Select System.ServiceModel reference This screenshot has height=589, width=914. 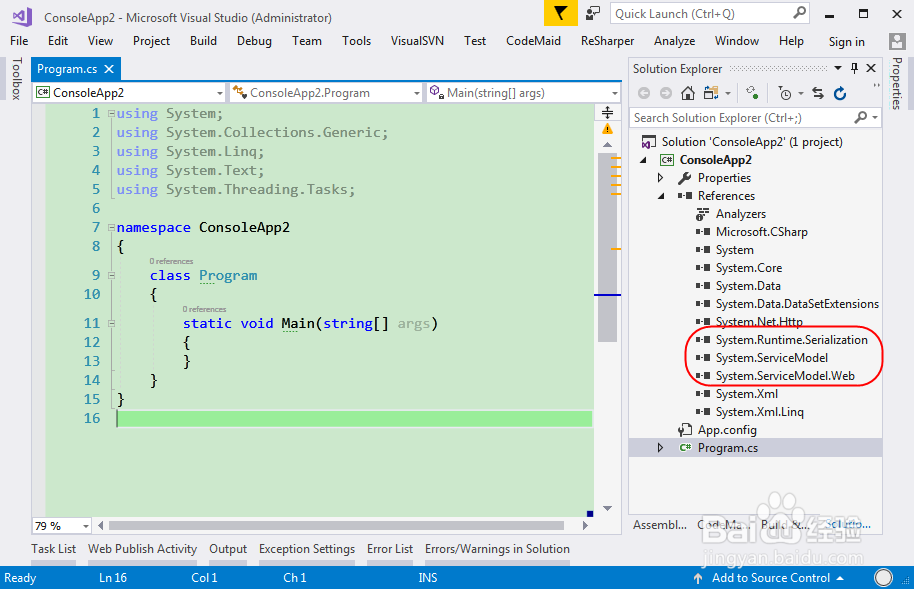click(771, 357)
